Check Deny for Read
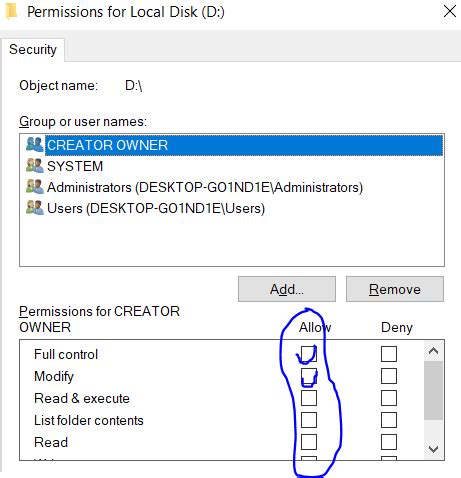Viewport: 461px width, 478px height. (x=389, y=442)
